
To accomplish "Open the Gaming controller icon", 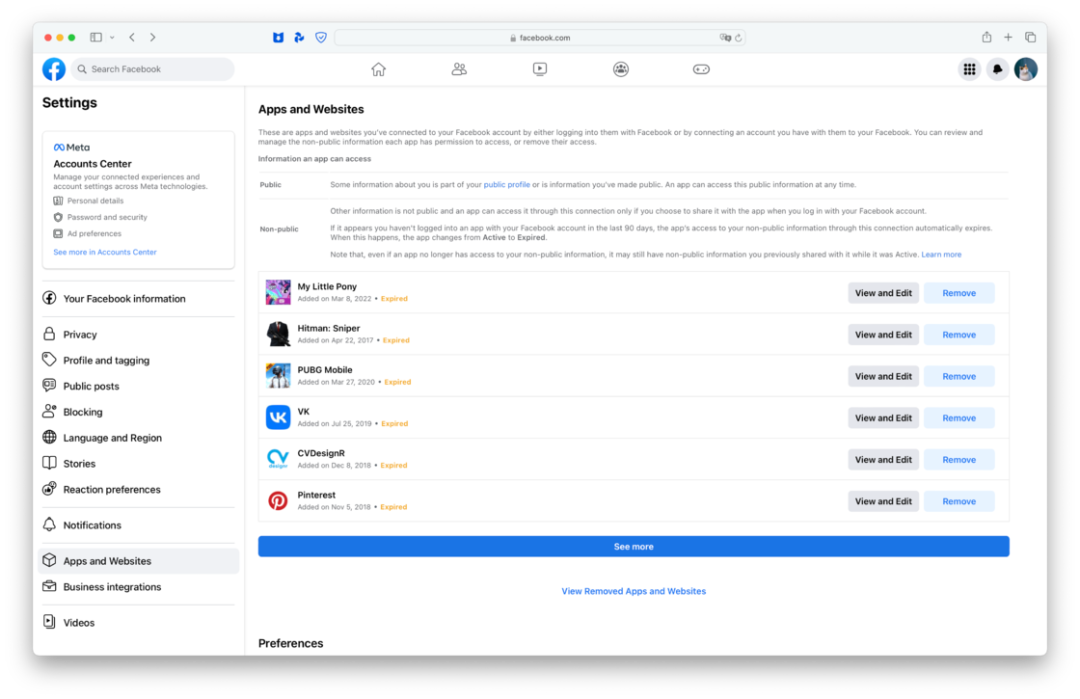I will click(x=701, y=69).
